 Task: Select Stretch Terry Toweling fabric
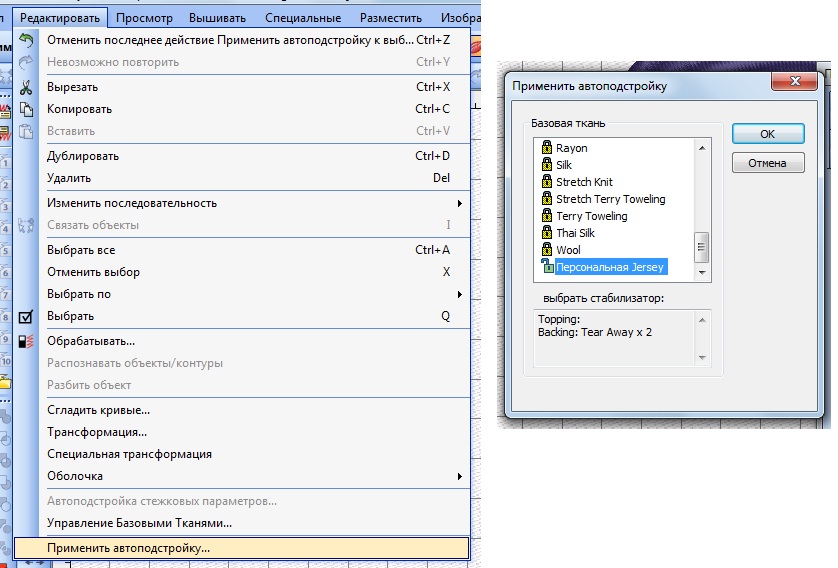610,199
